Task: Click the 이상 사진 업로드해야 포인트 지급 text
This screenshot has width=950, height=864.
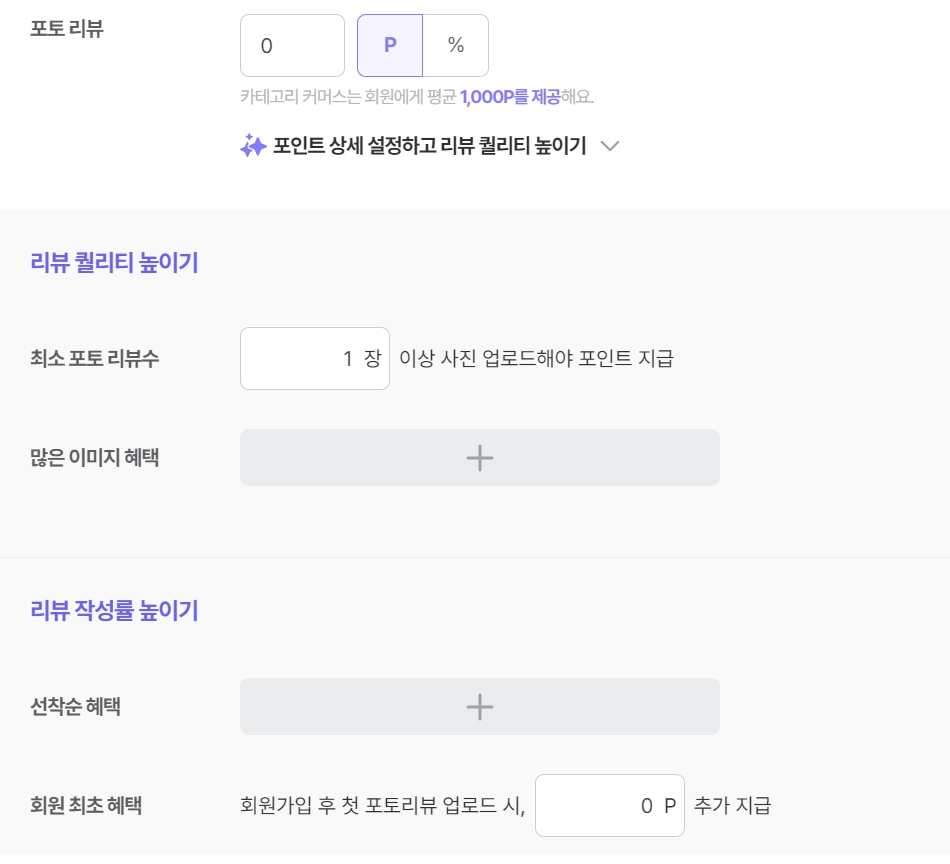Action: coord(536,358)
